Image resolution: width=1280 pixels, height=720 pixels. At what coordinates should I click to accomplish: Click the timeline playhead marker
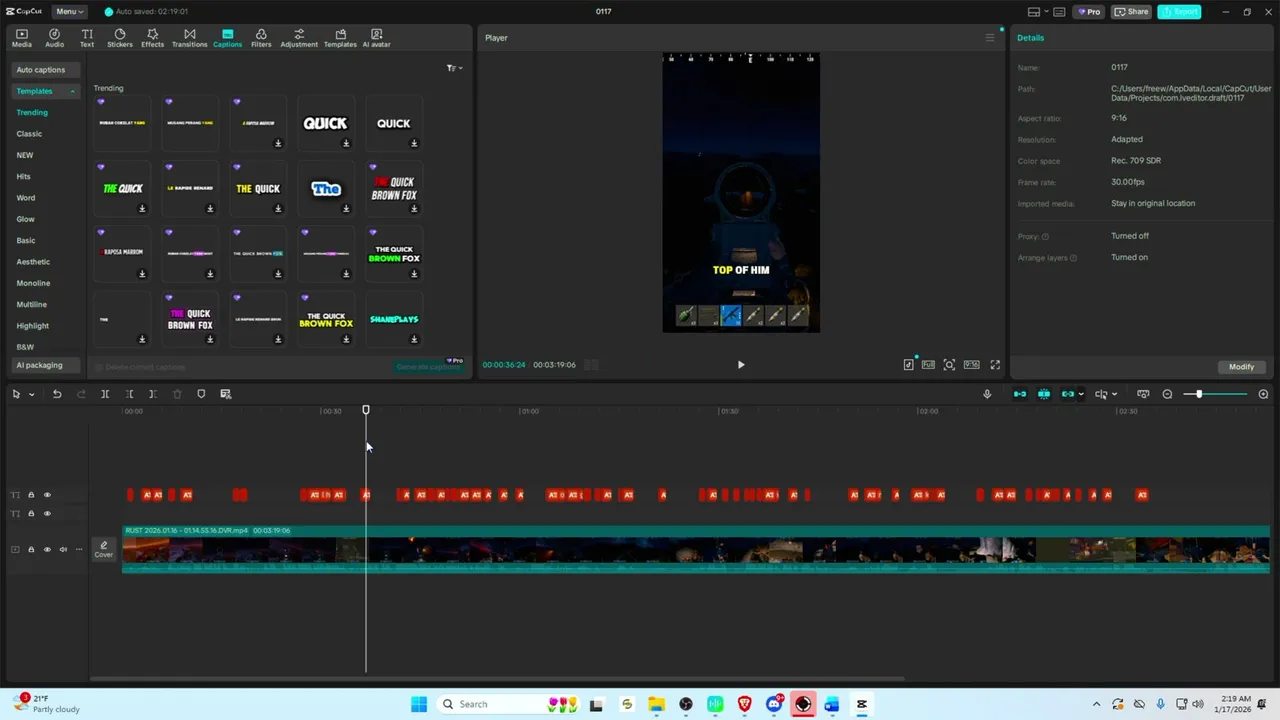click(366, 410)
